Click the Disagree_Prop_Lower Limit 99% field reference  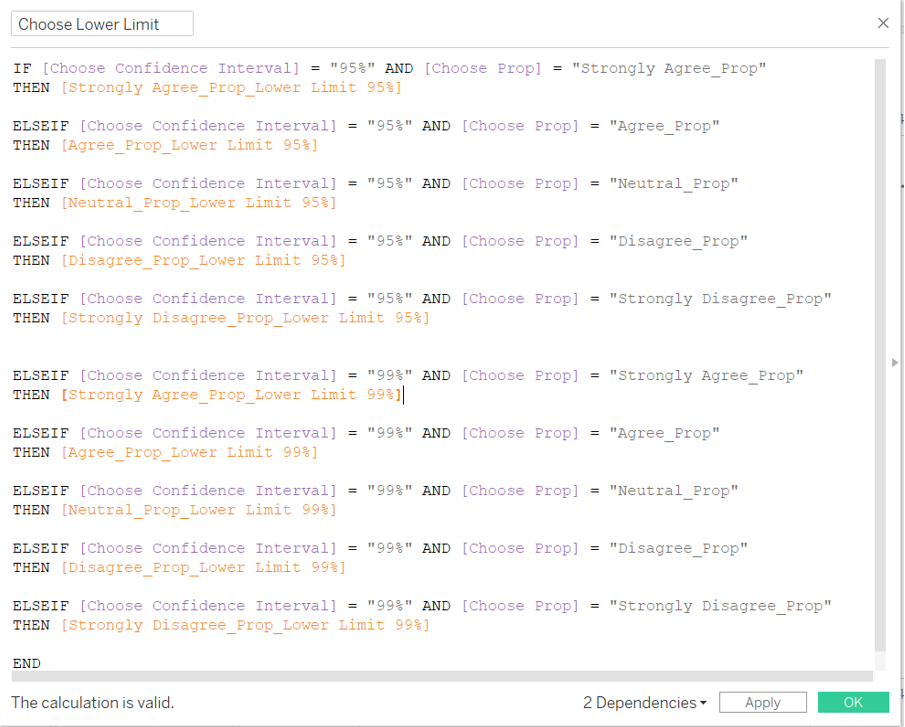coord(203,568)
